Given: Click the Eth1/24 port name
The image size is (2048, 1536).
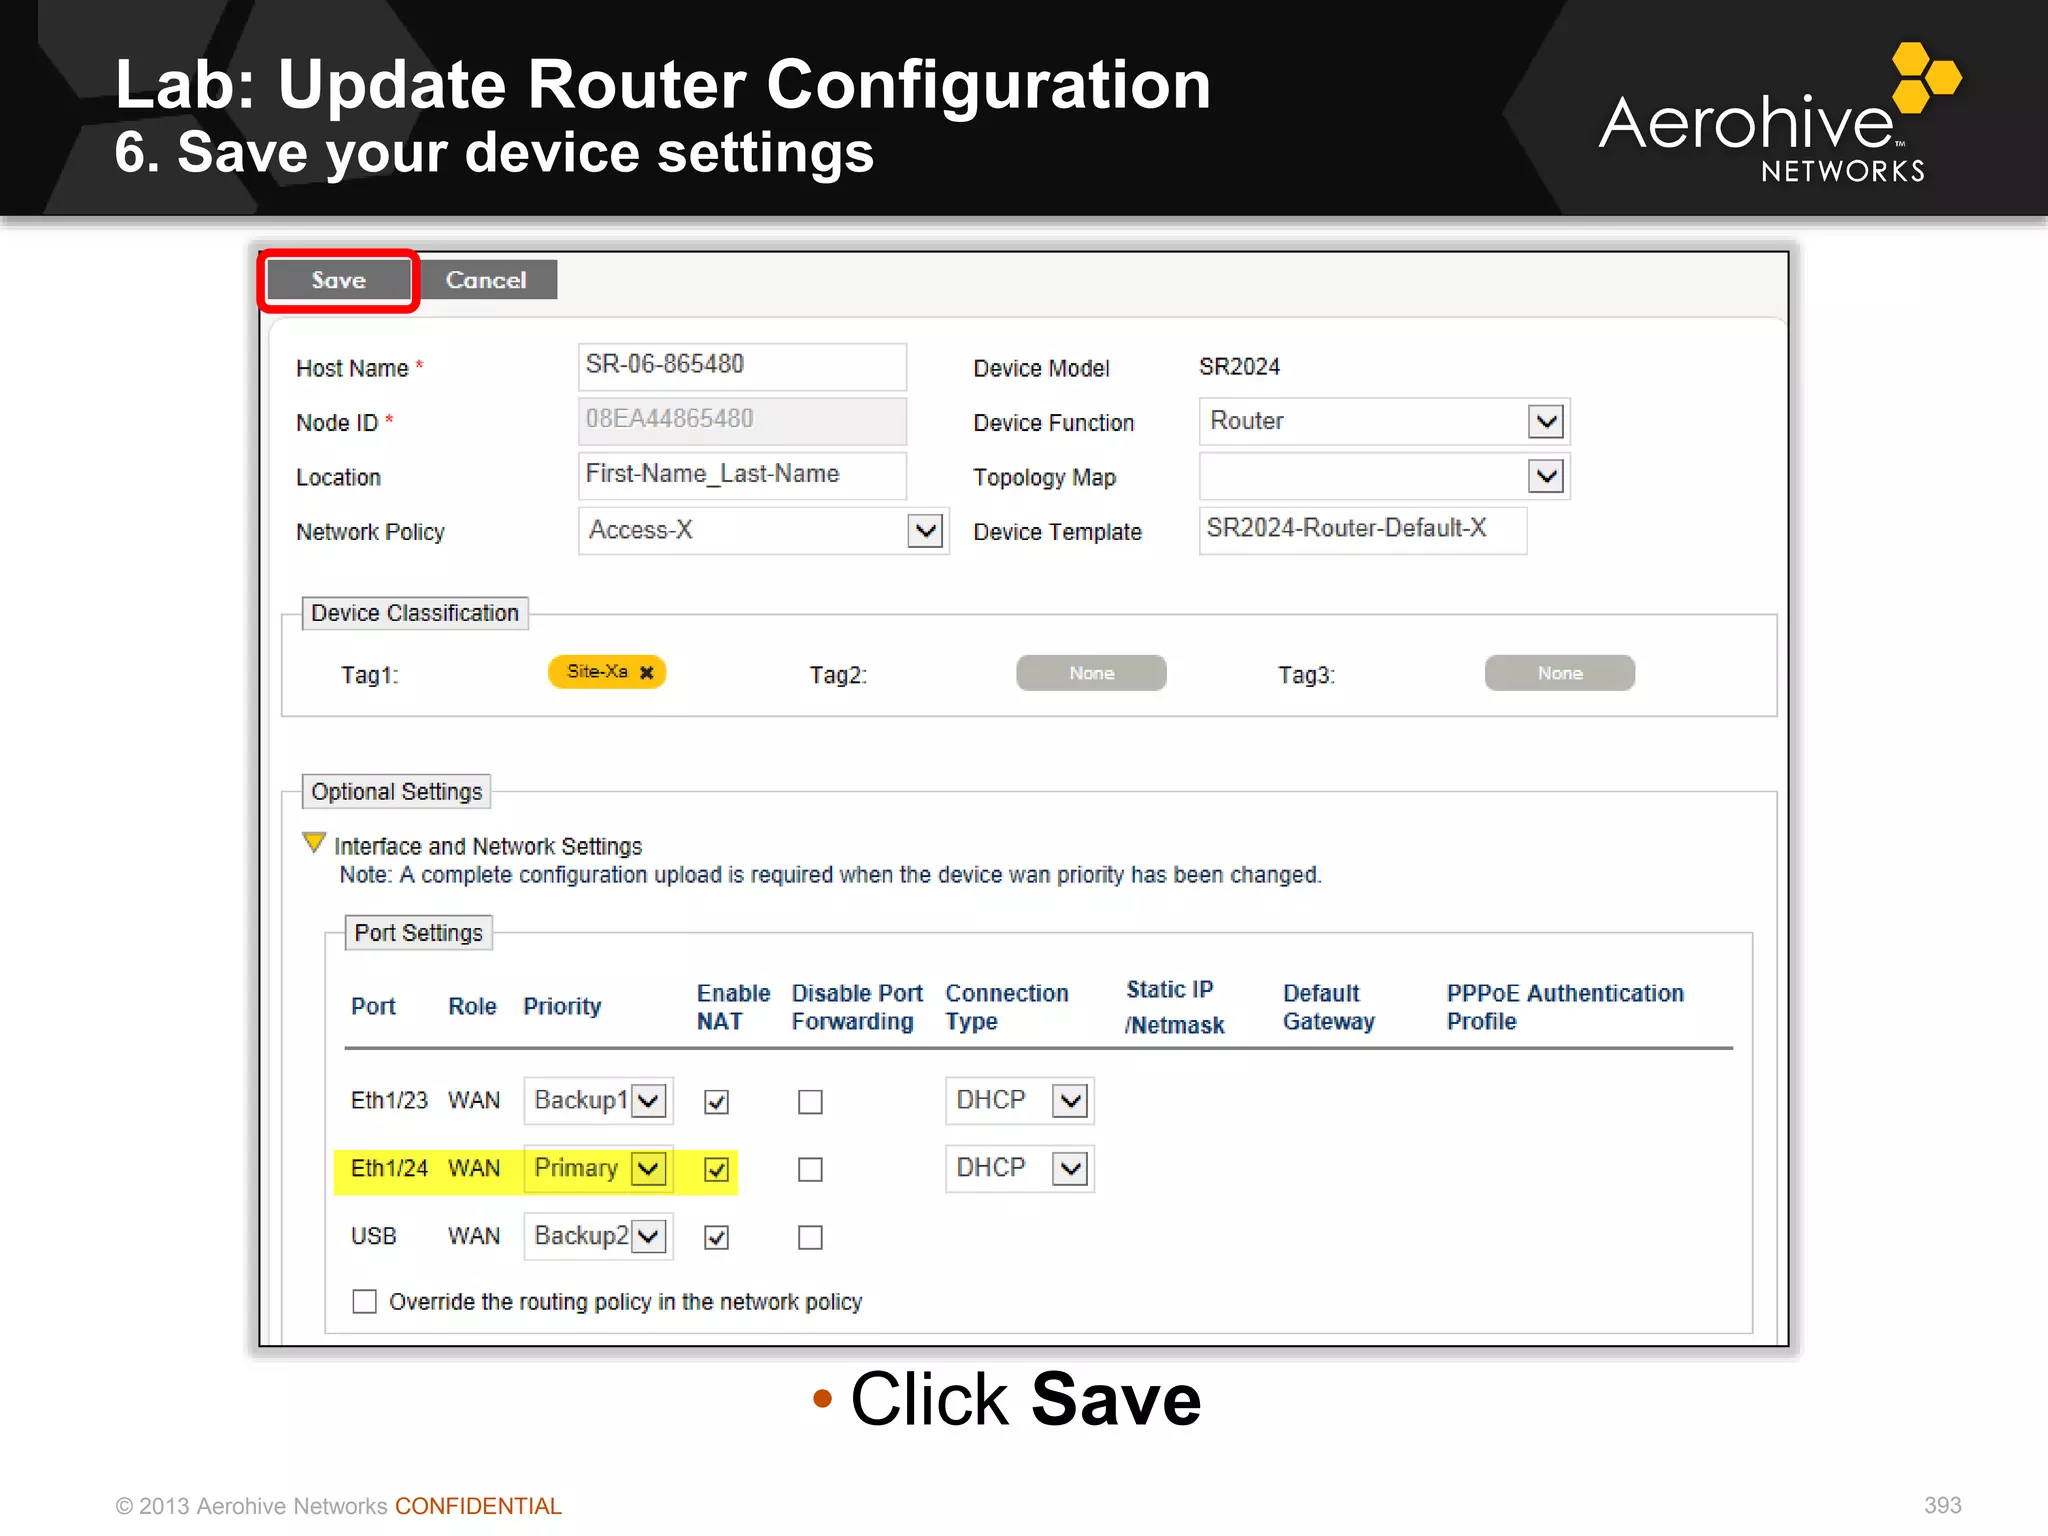Looking at the screenshot, I should click(389, 1168).
